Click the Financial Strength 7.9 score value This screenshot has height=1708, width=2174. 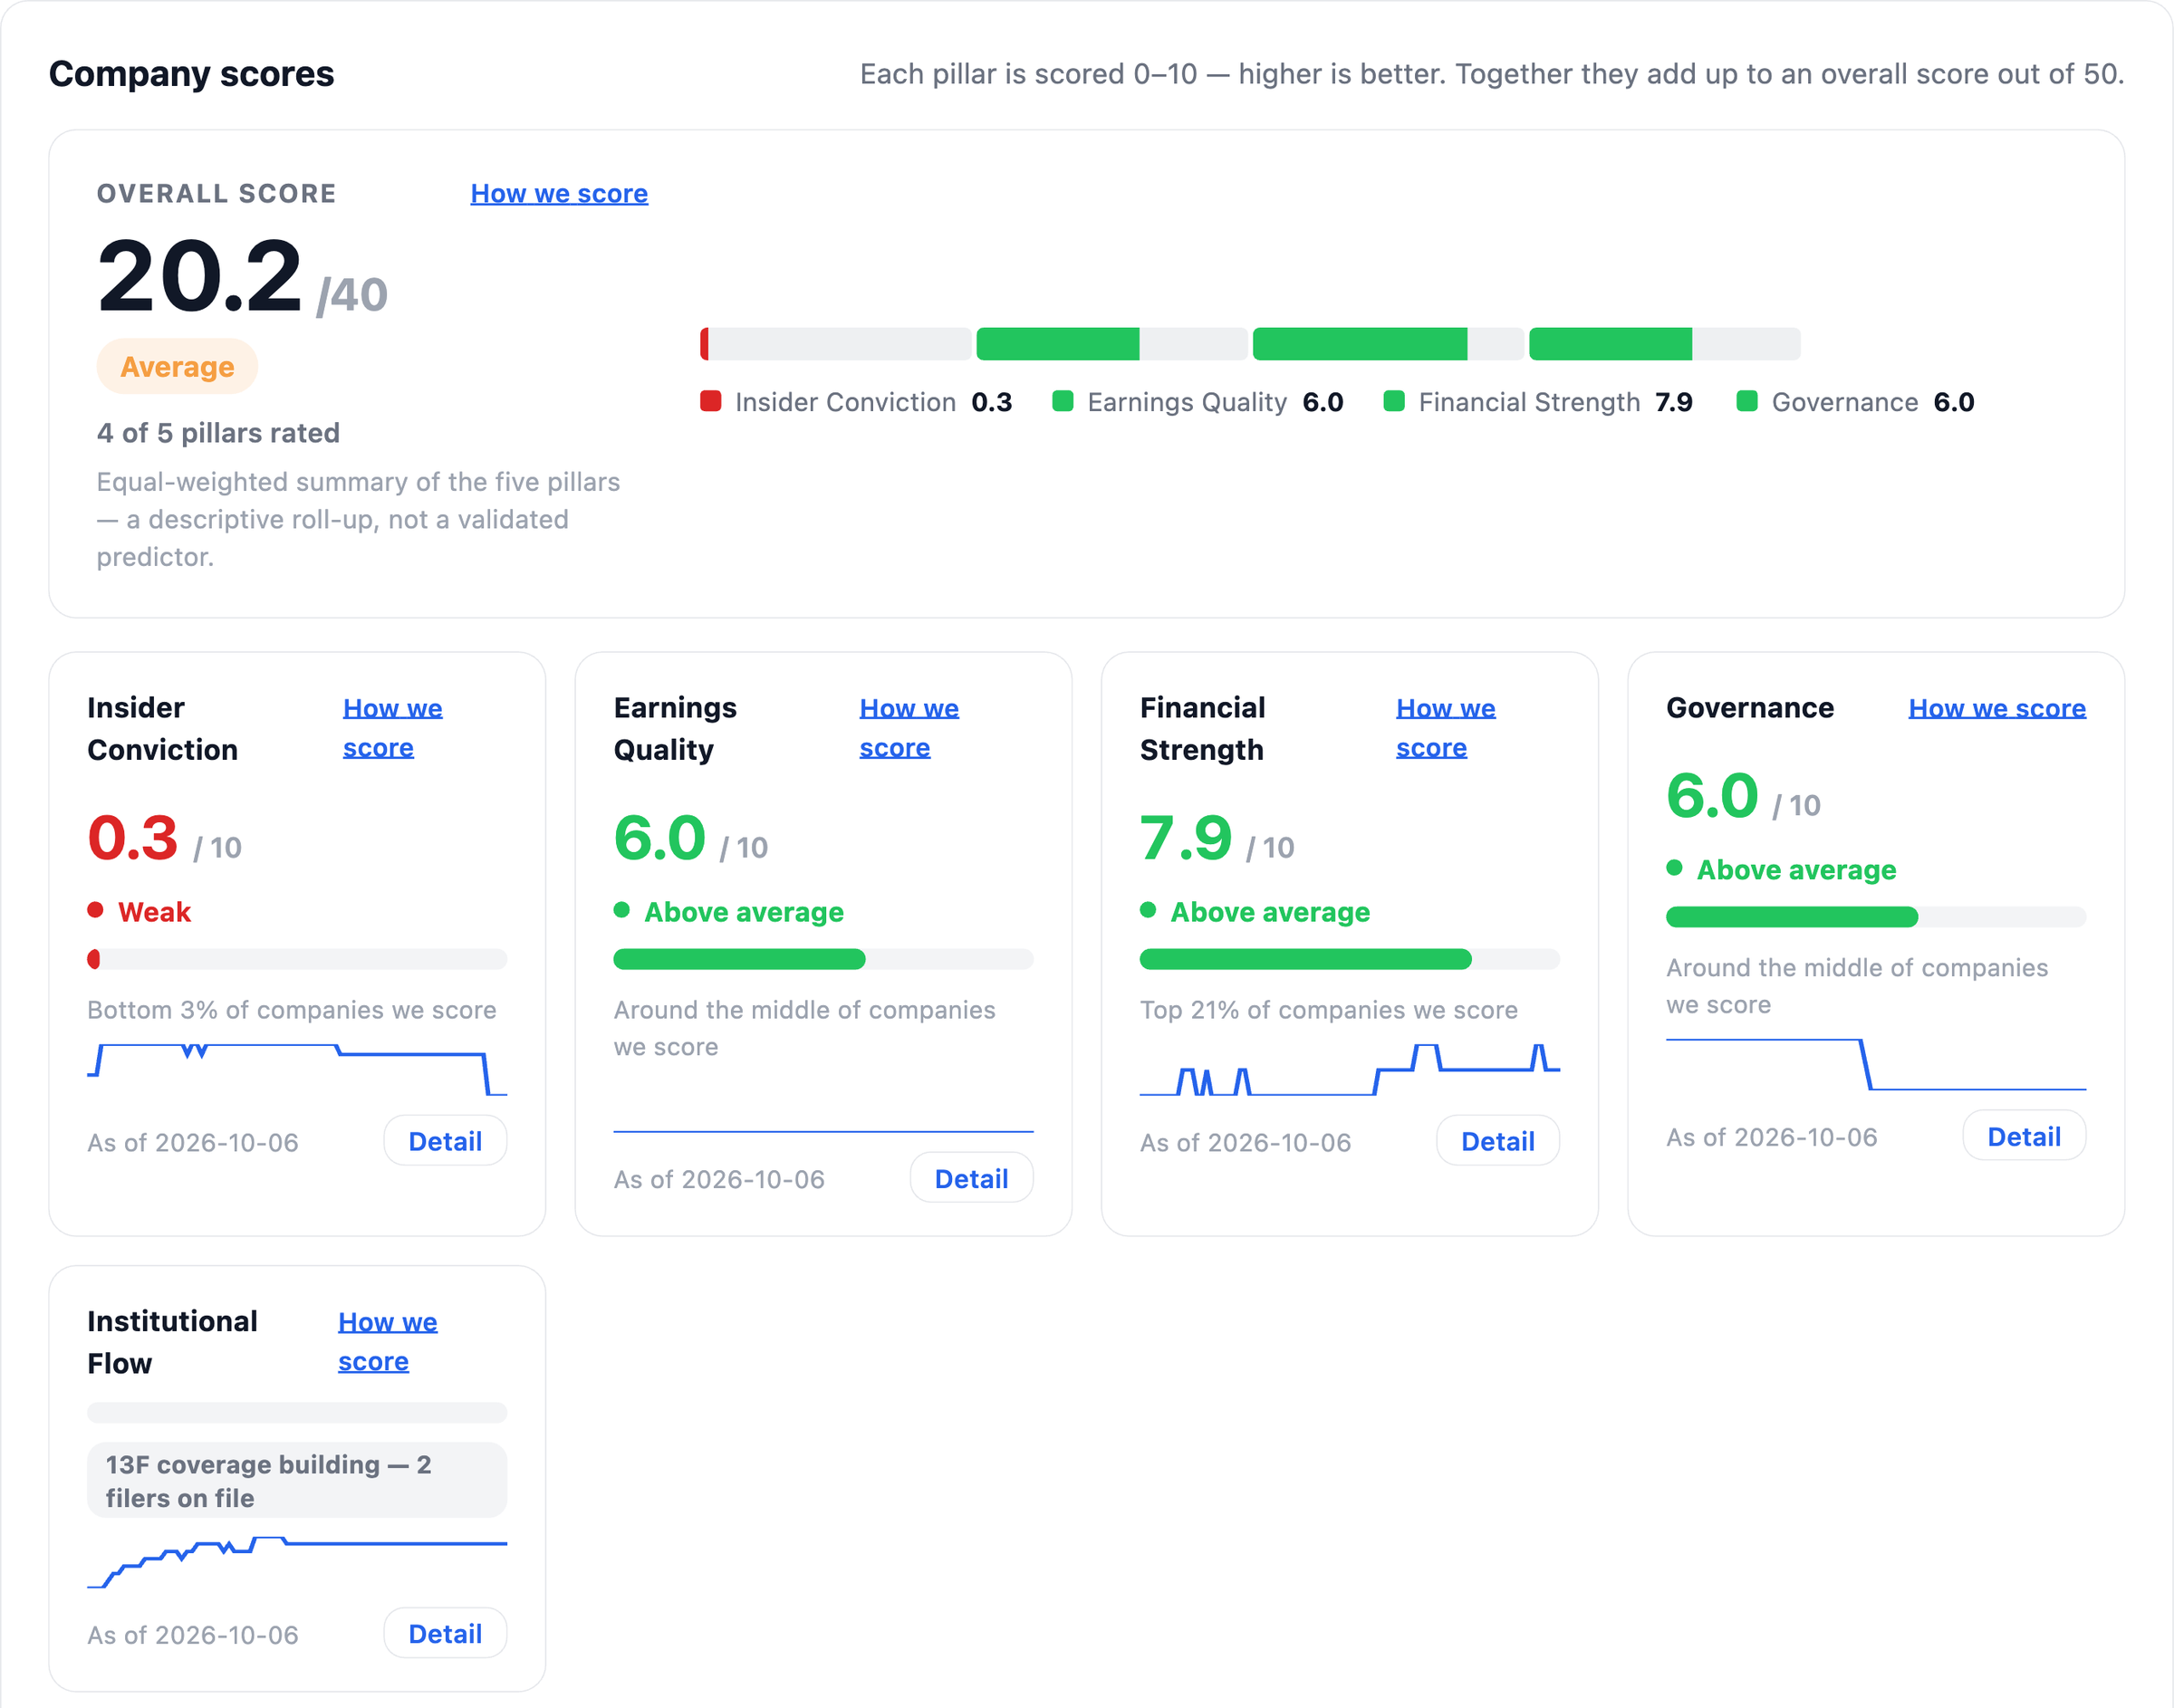click(x=1185, y=838)
